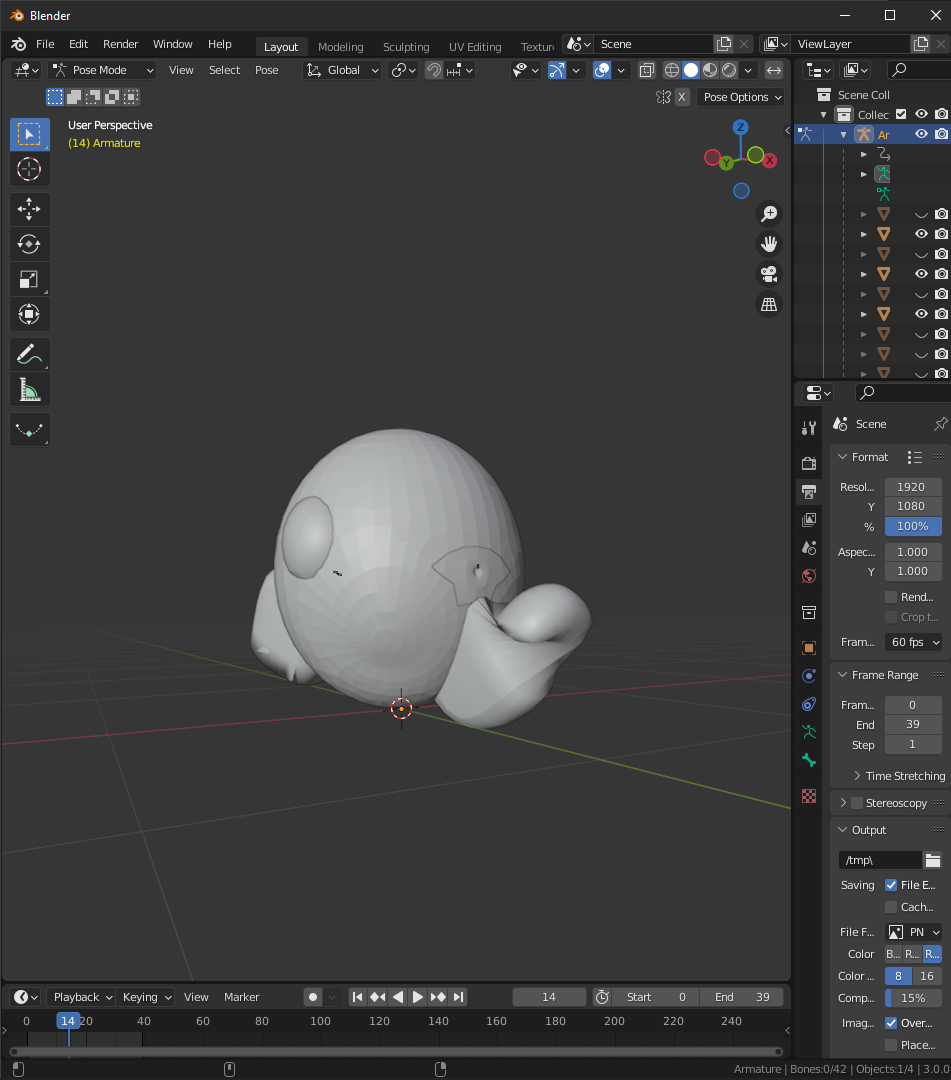
Task: Open the Pose menu in viewport header
Action: click(267, 70)
